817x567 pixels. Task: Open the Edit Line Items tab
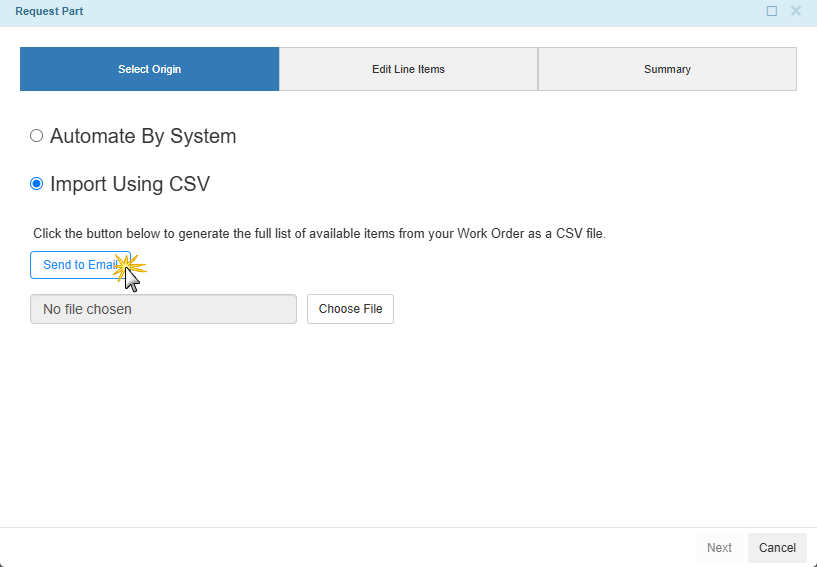click(x=408, y=69)
